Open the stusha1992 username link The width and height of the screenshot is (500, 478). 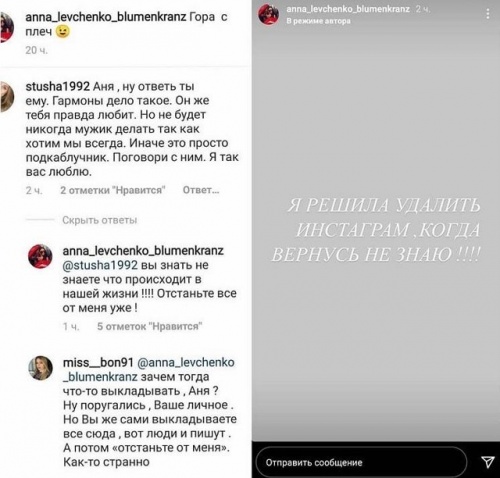[58, 86]
